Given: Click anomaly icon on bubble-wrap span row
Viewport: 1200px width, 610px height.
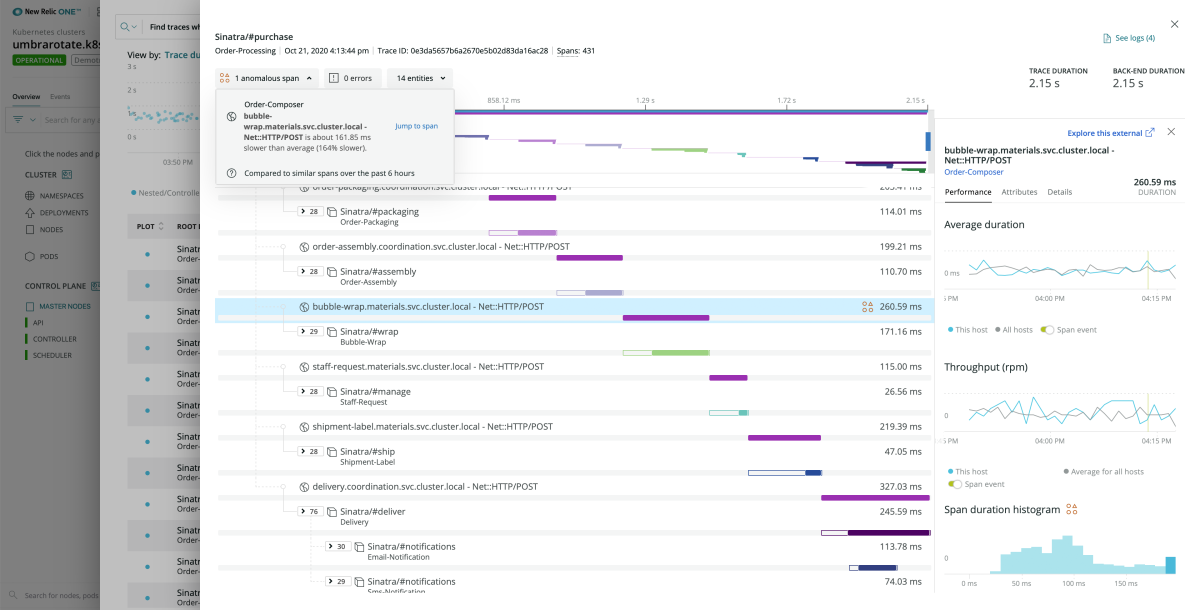Looking at the screenshot, I should click(x=868, y=307).
